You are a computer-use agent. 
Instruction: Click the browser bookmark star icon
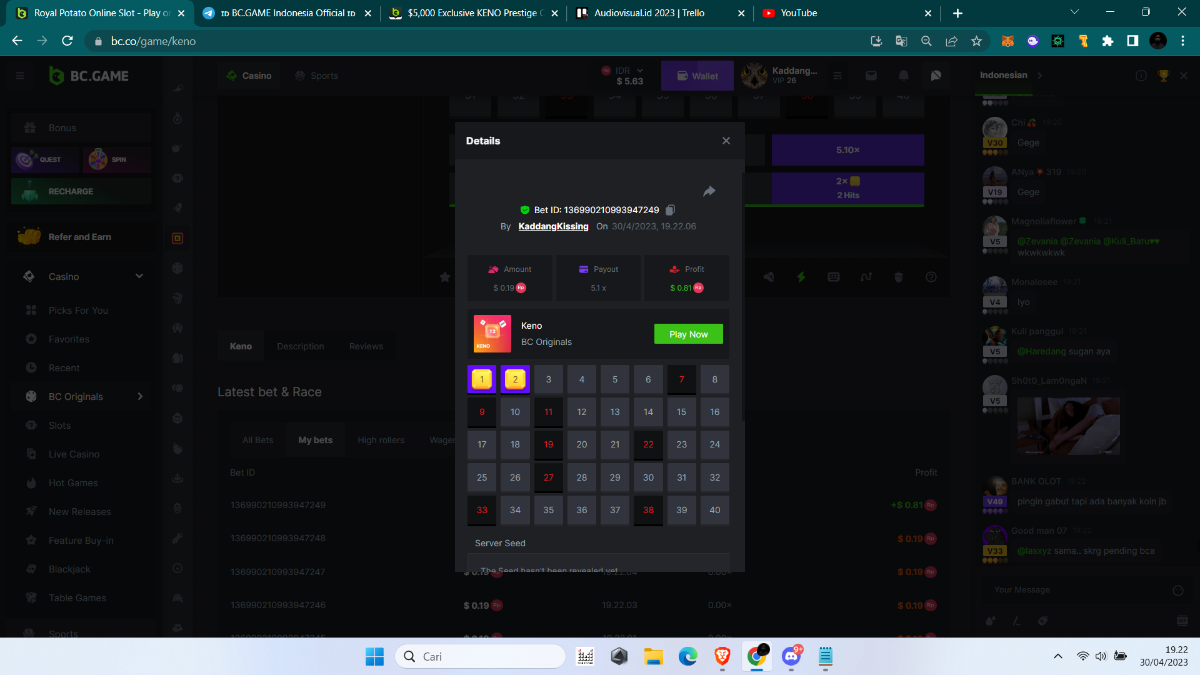pos(976,41)
